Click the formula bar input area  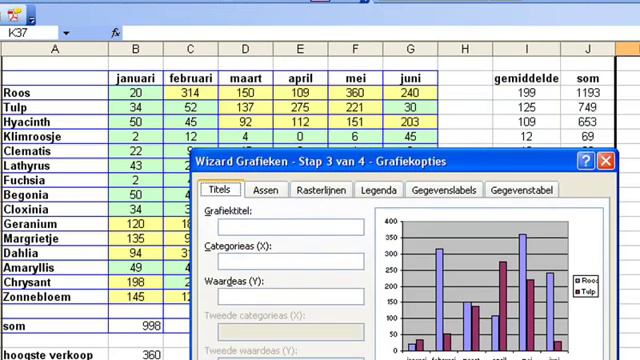point(380,33)
